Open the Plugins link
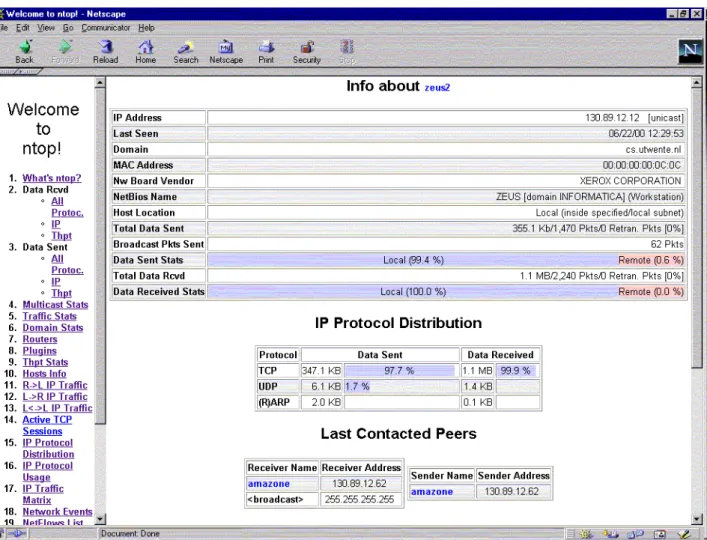This screenshot has width=707, height=540. [x=40, y=351]
